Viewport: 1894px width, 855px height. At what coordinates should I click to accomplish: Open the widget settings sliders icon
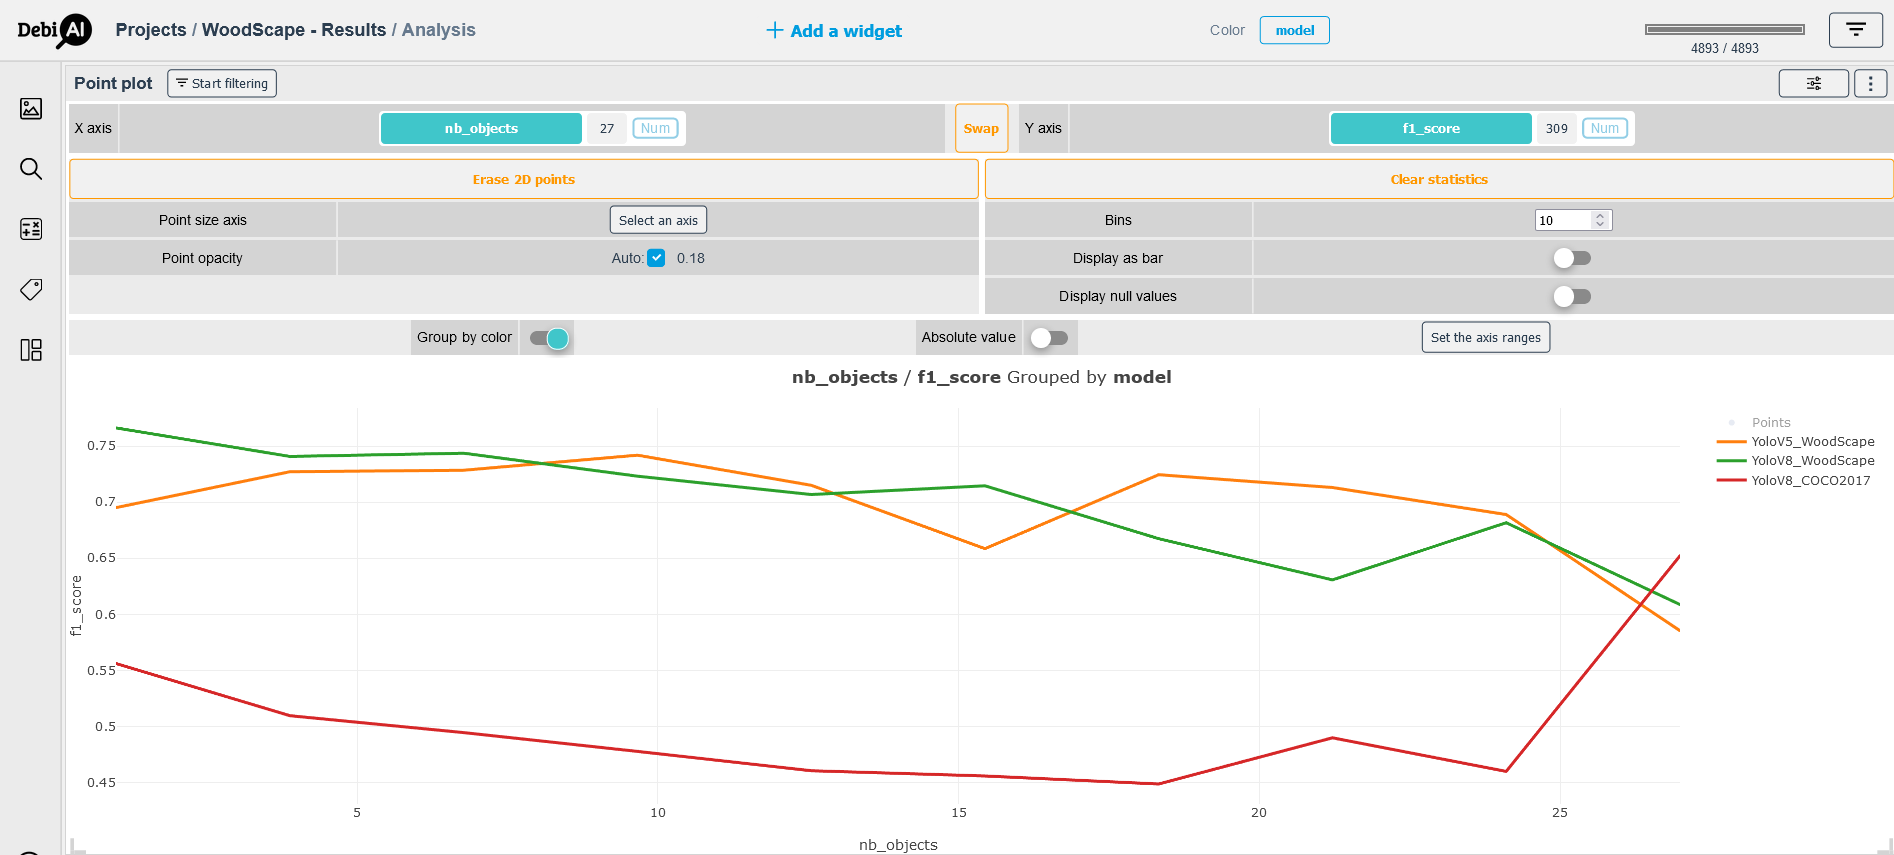tap(1813, 83)
